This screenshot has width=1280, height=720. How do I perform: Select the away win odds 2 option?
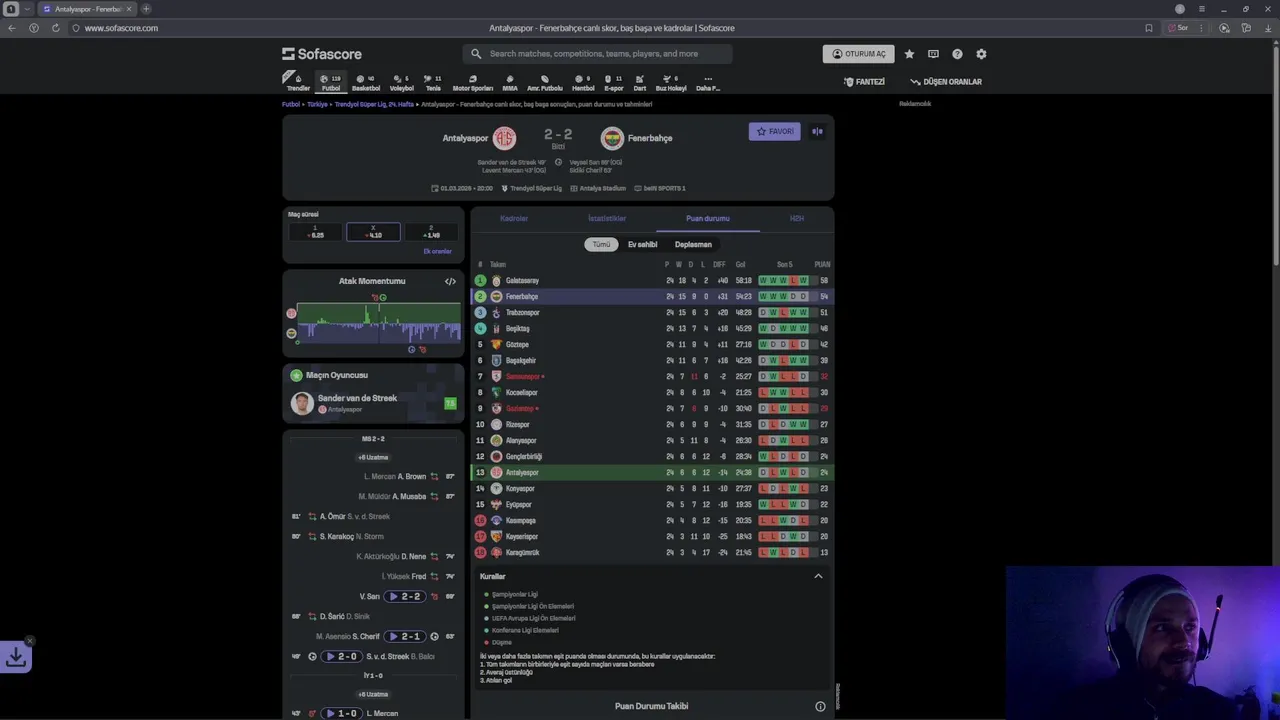(431, 232)
